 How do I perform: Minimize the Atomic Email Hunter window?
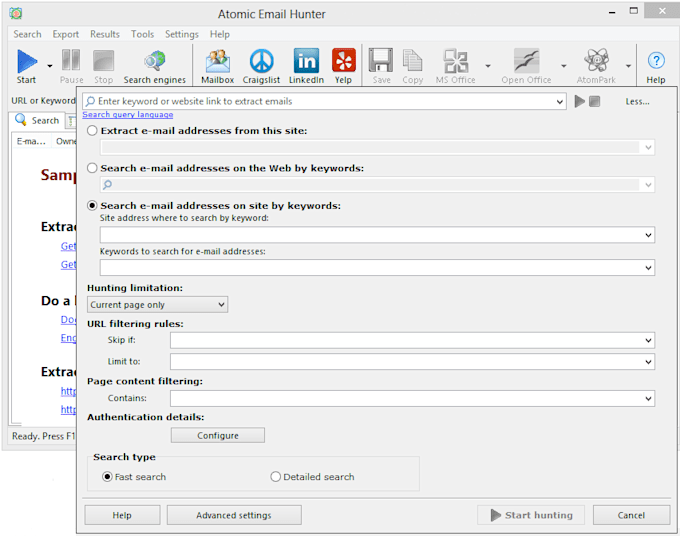tap(612, 12)
